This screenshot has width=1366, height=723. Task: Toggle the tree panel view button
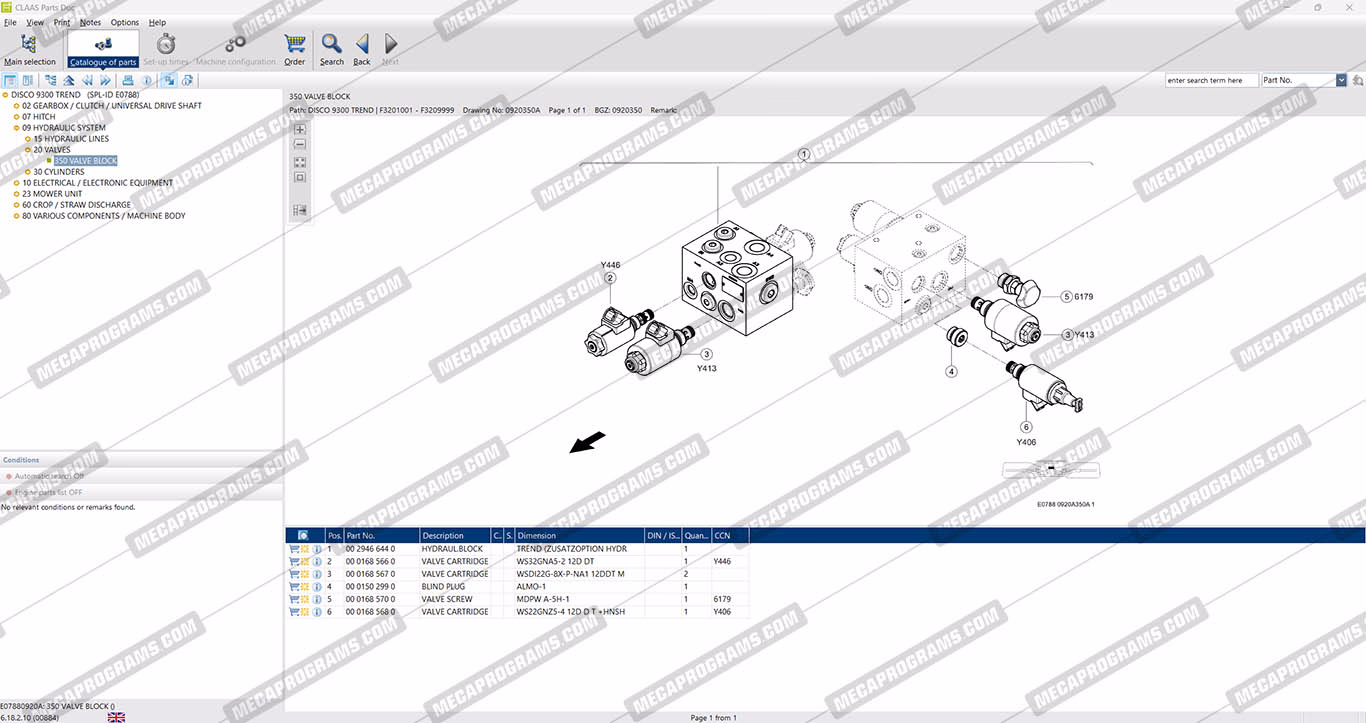tap(10, 80)
